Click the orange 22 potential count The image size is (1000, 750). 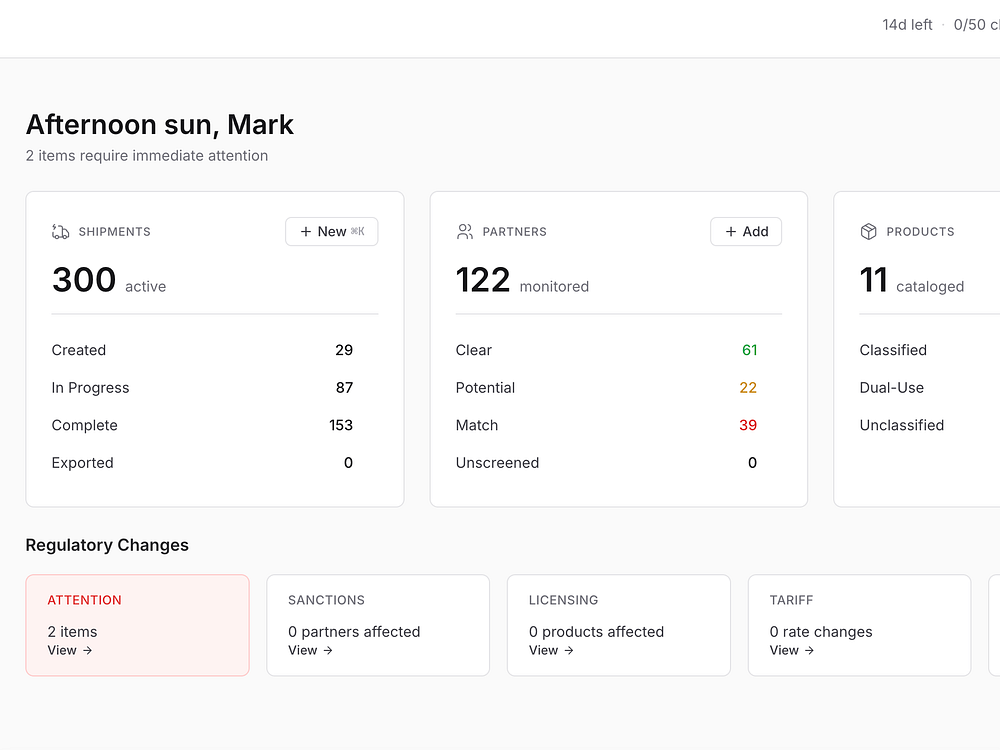(748, 388)
